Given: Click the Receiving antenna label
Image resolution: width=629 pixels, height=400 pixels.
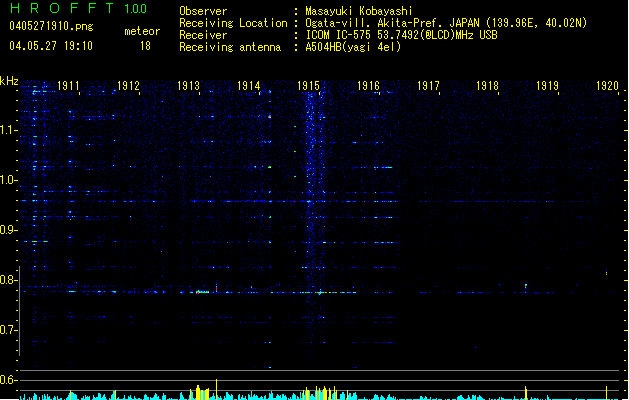Looking at the screenshot, I should (230, 47).
